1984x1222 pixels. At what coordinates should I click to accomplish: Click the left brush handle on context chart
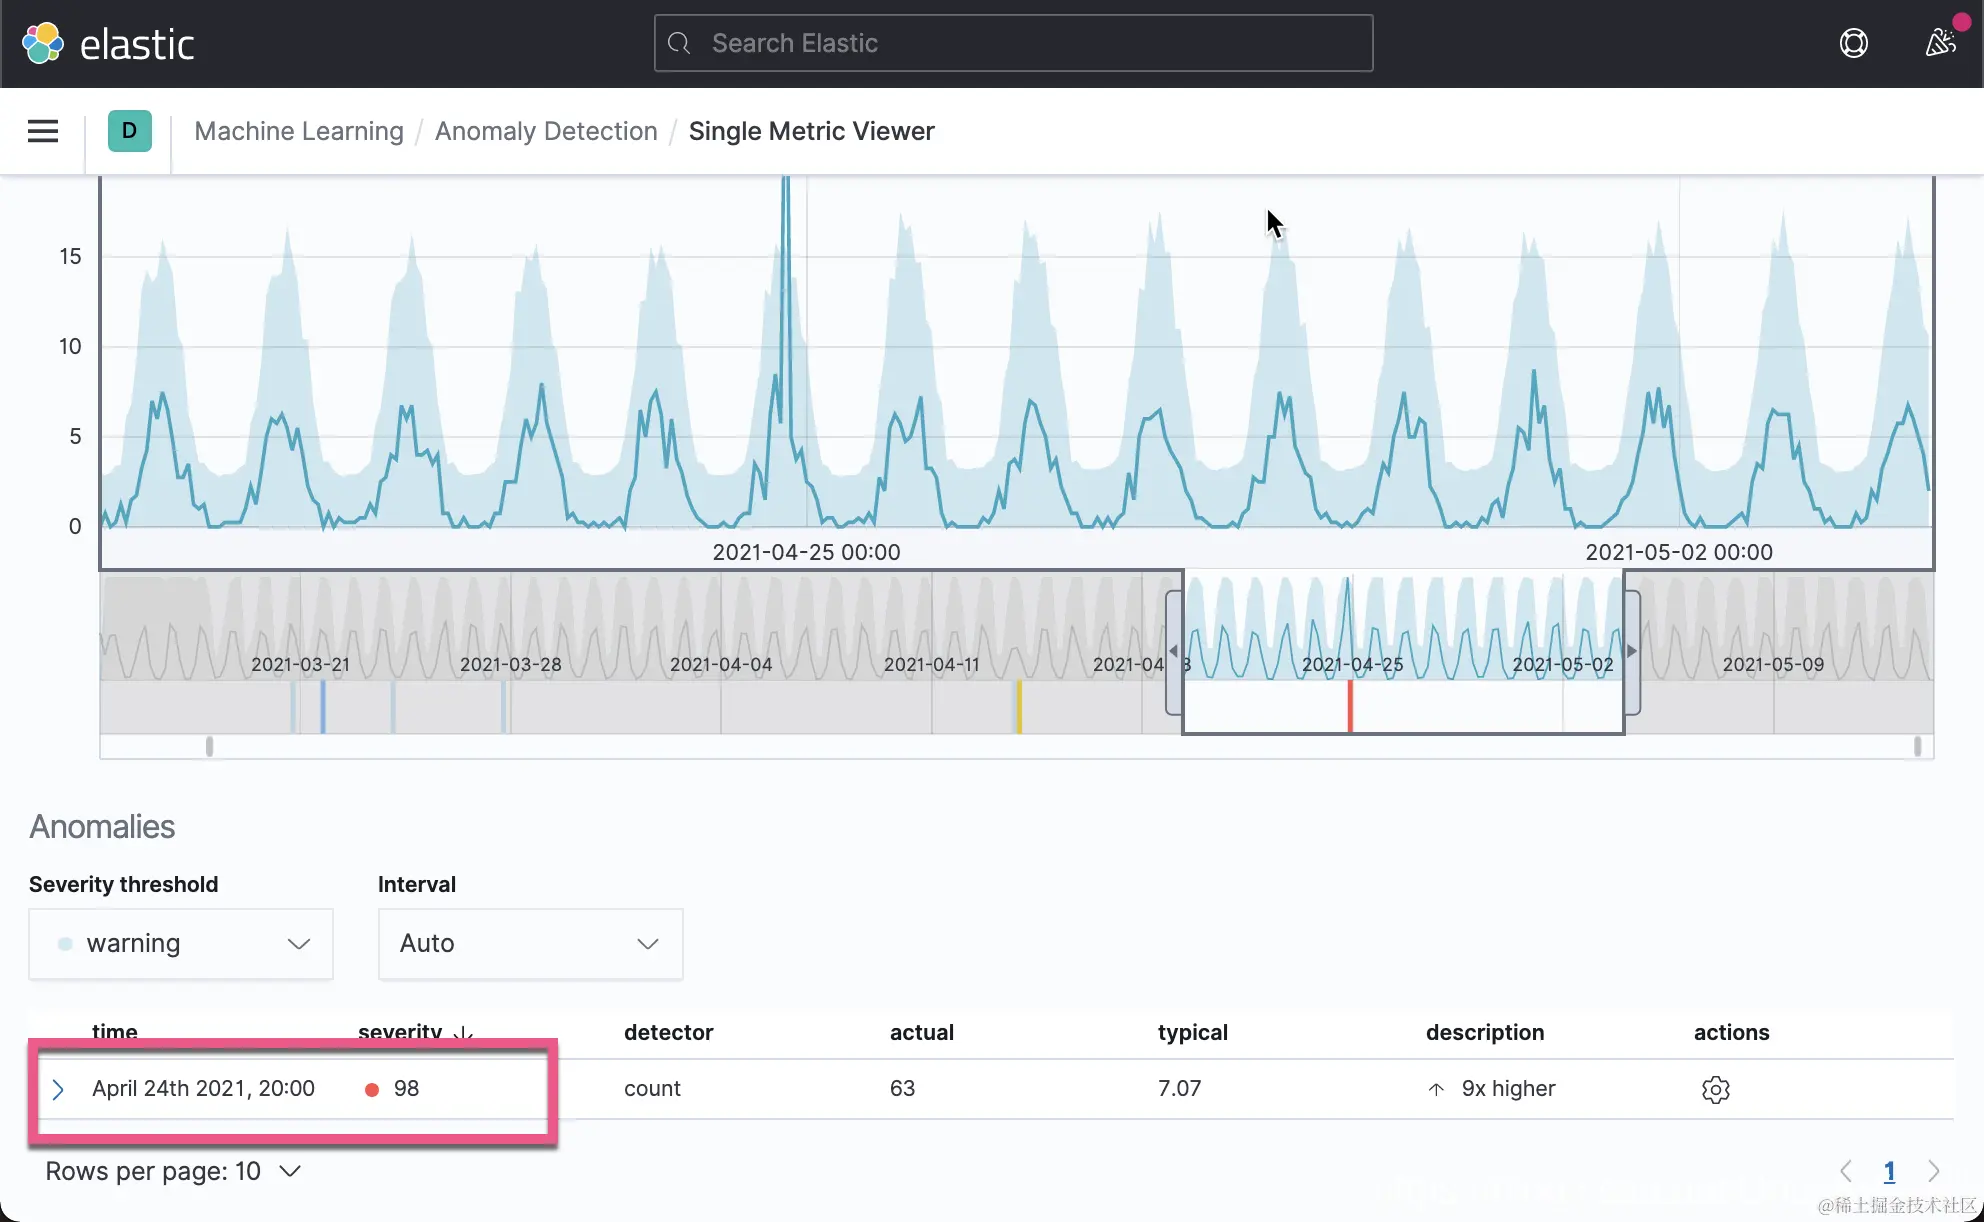coord(1174,651)
